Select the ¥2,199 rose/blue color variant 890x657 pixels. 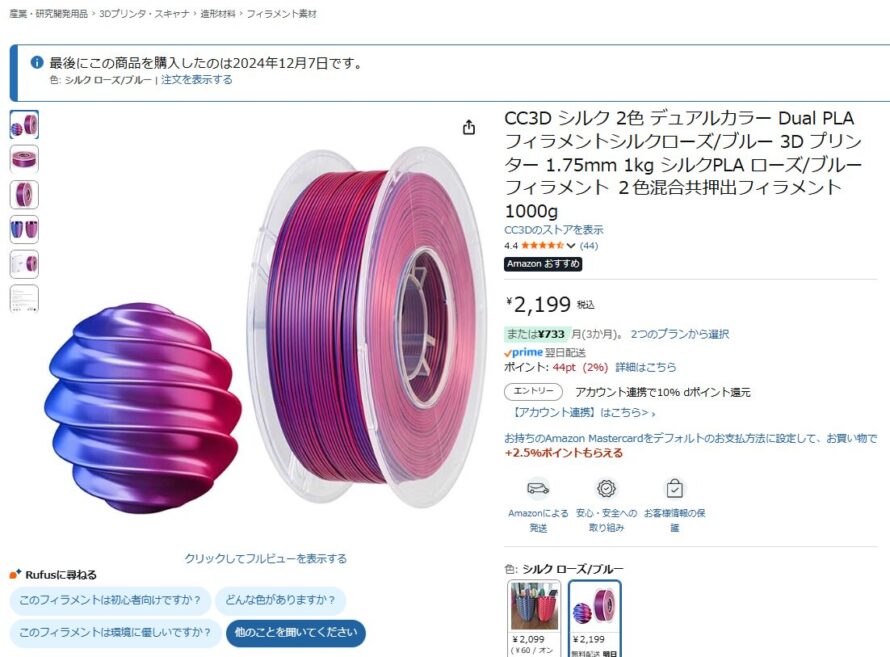point(594,618)
